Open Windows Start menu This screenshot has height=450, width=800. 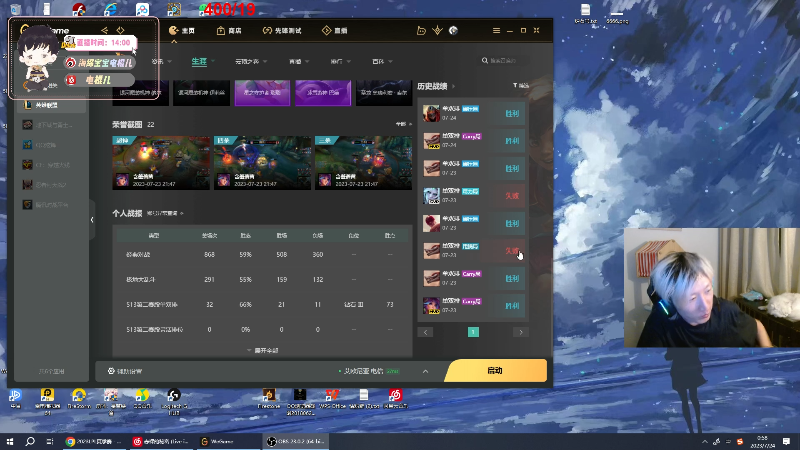click(x=10, y=441)
